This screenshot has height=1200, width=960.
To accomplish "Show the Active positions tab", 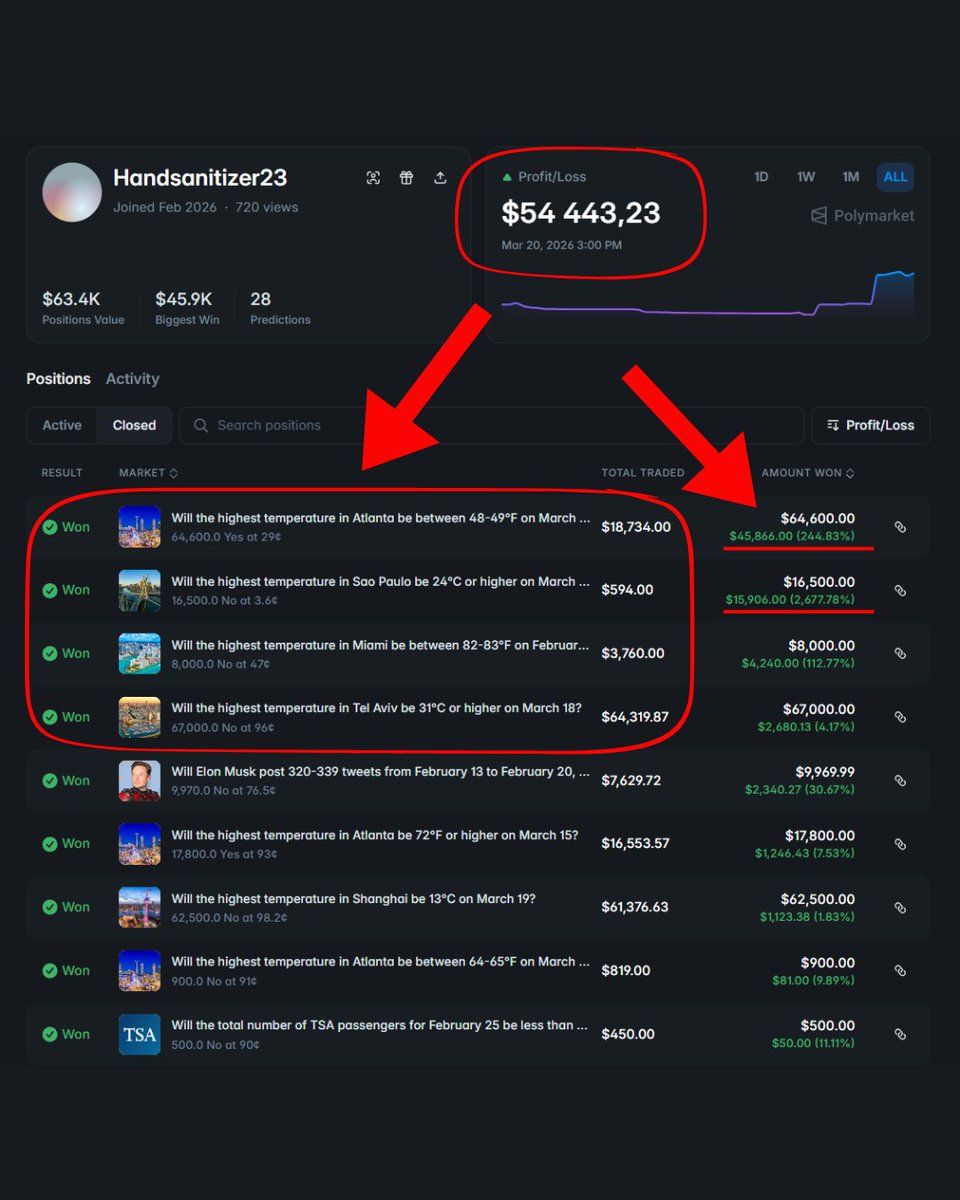I will (62, 425).
